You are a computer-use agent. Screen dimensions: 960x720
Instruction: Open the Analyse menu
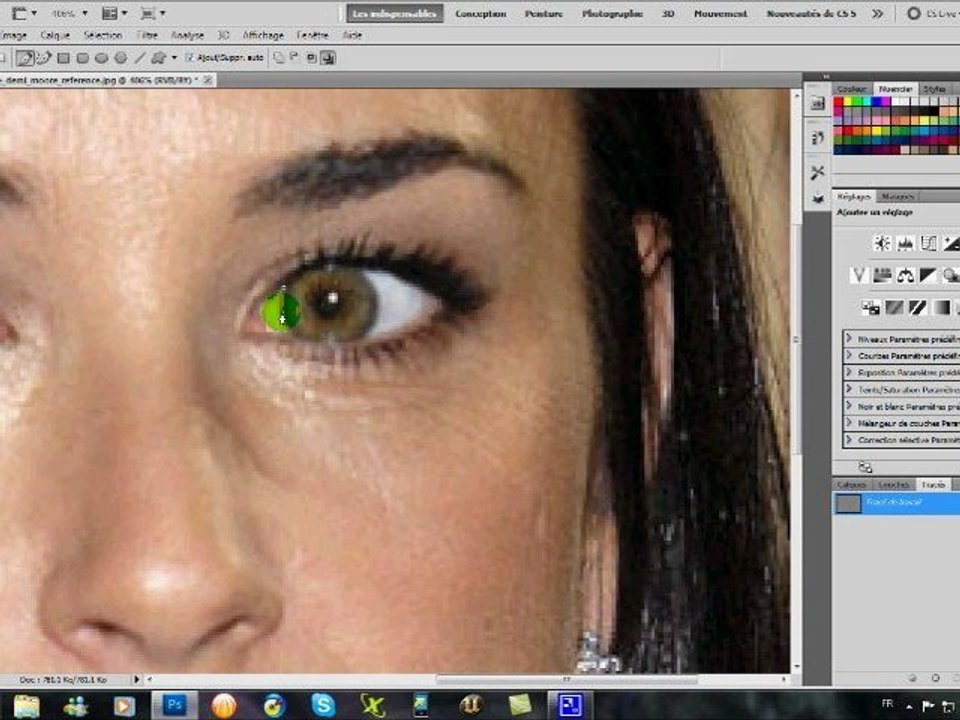(187, 36)
